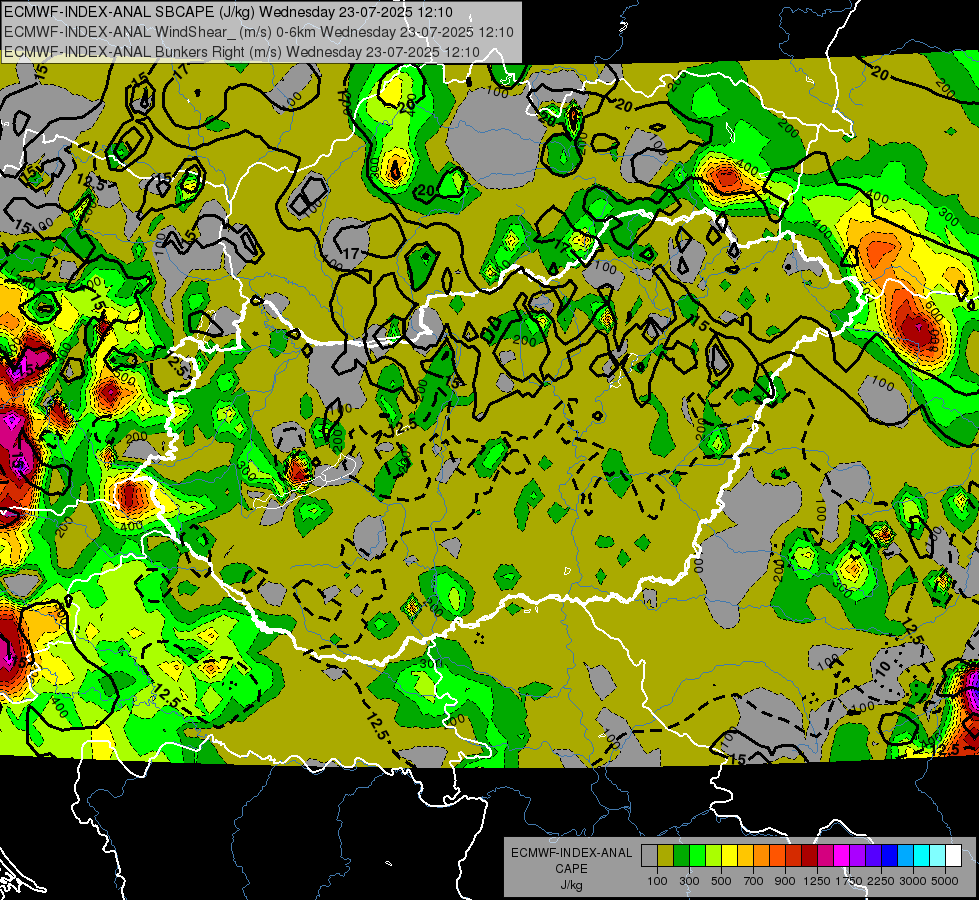Click the 500 tick label in legend
Screen dimensions: 979x900
pyautogui.click(x=721, y=881)
